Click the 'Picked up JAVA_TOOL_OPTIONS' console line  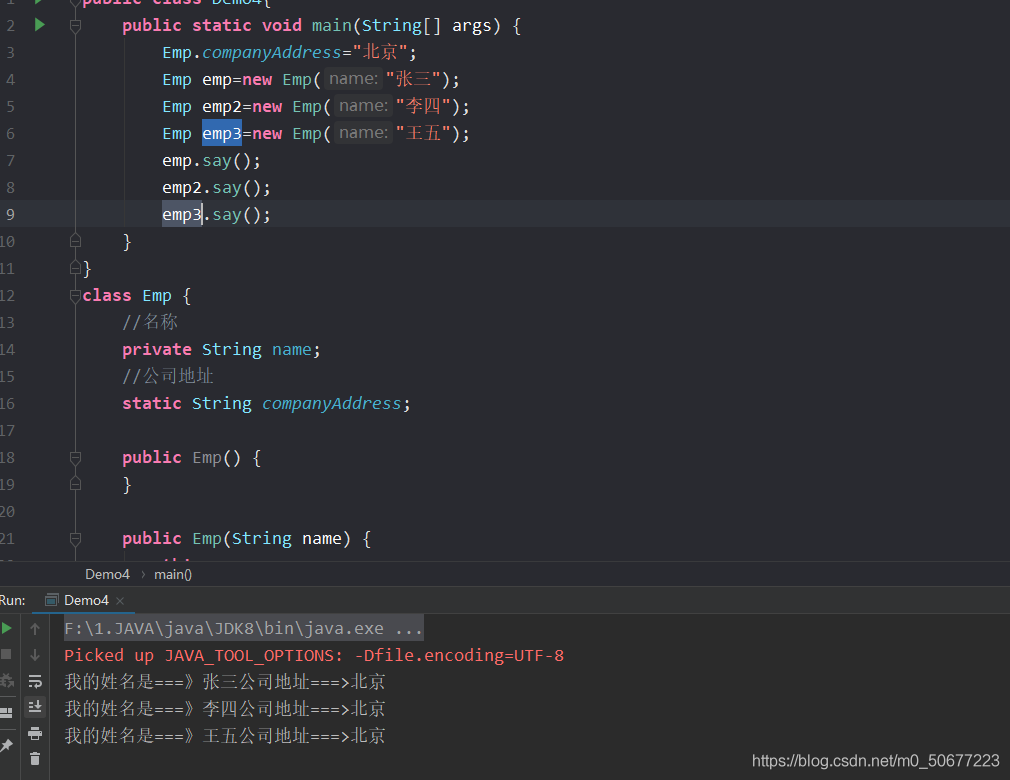point(314,655)
